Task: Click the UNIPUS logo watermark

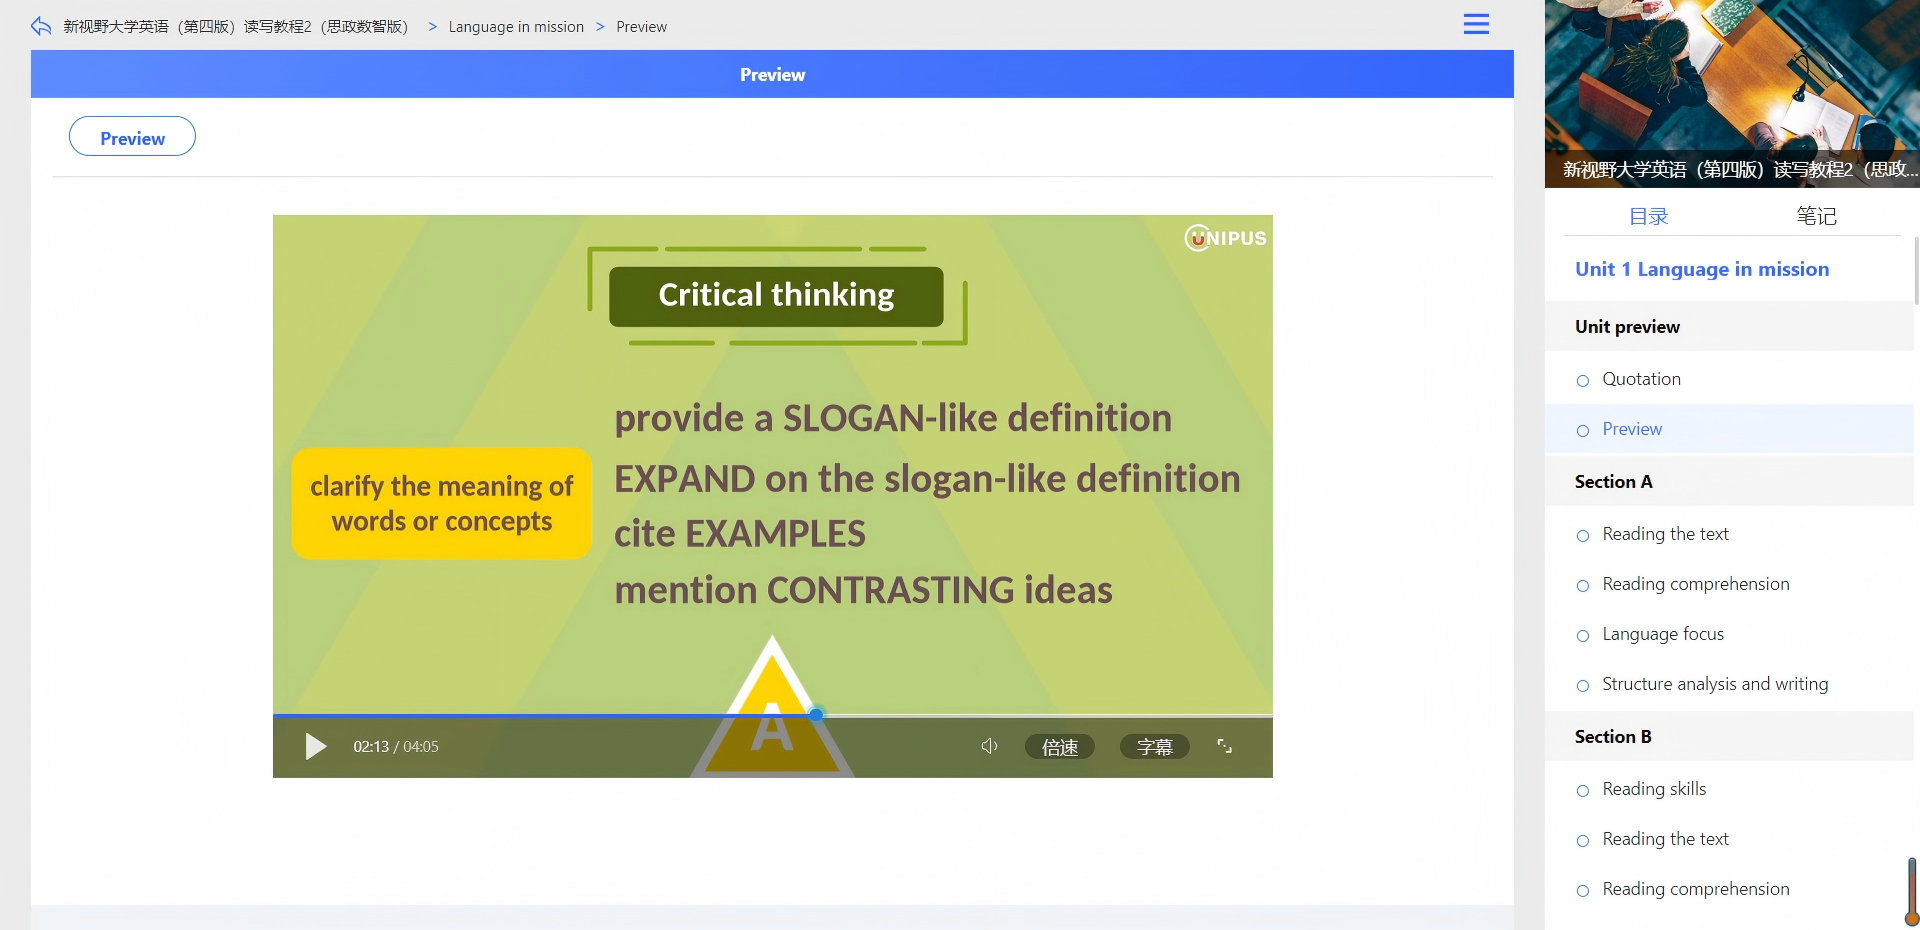Action: (x=1226, y=238)
